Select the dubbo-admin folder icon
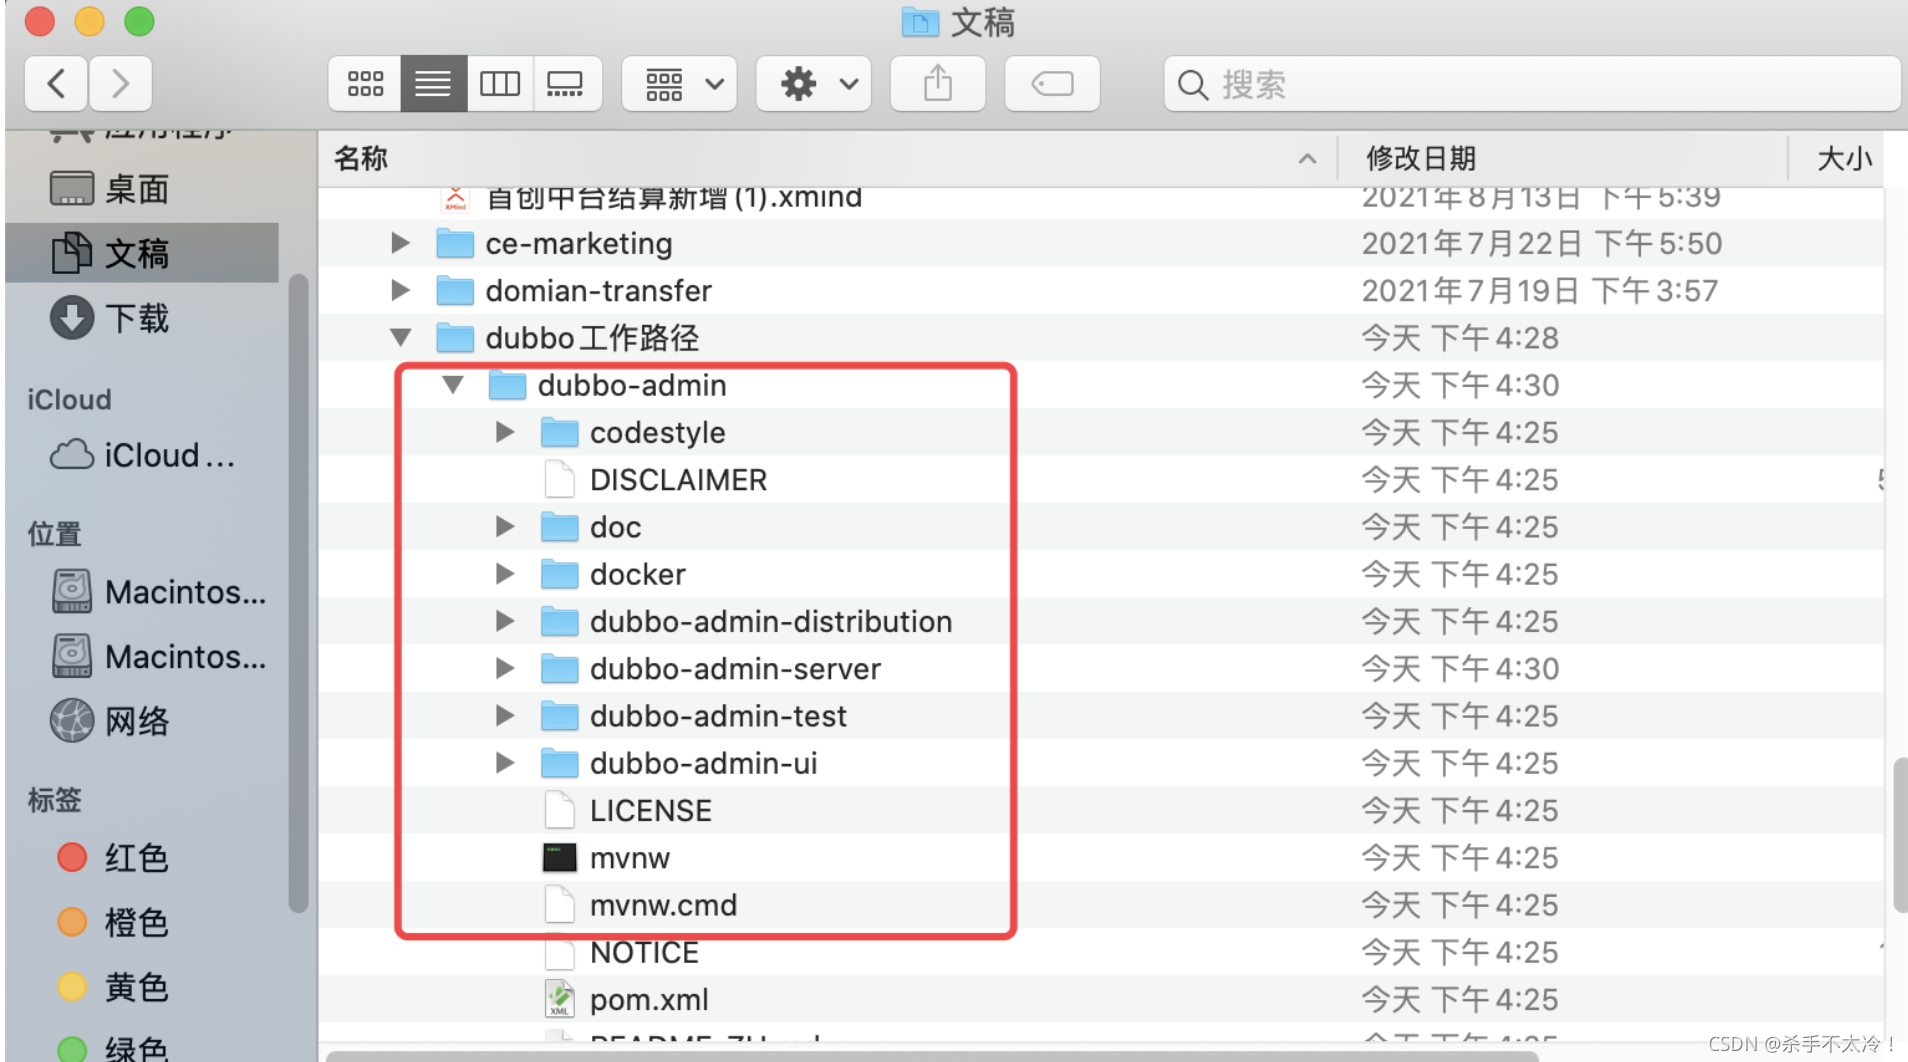The image size is (1908, 1062). (x=507, y=385)
